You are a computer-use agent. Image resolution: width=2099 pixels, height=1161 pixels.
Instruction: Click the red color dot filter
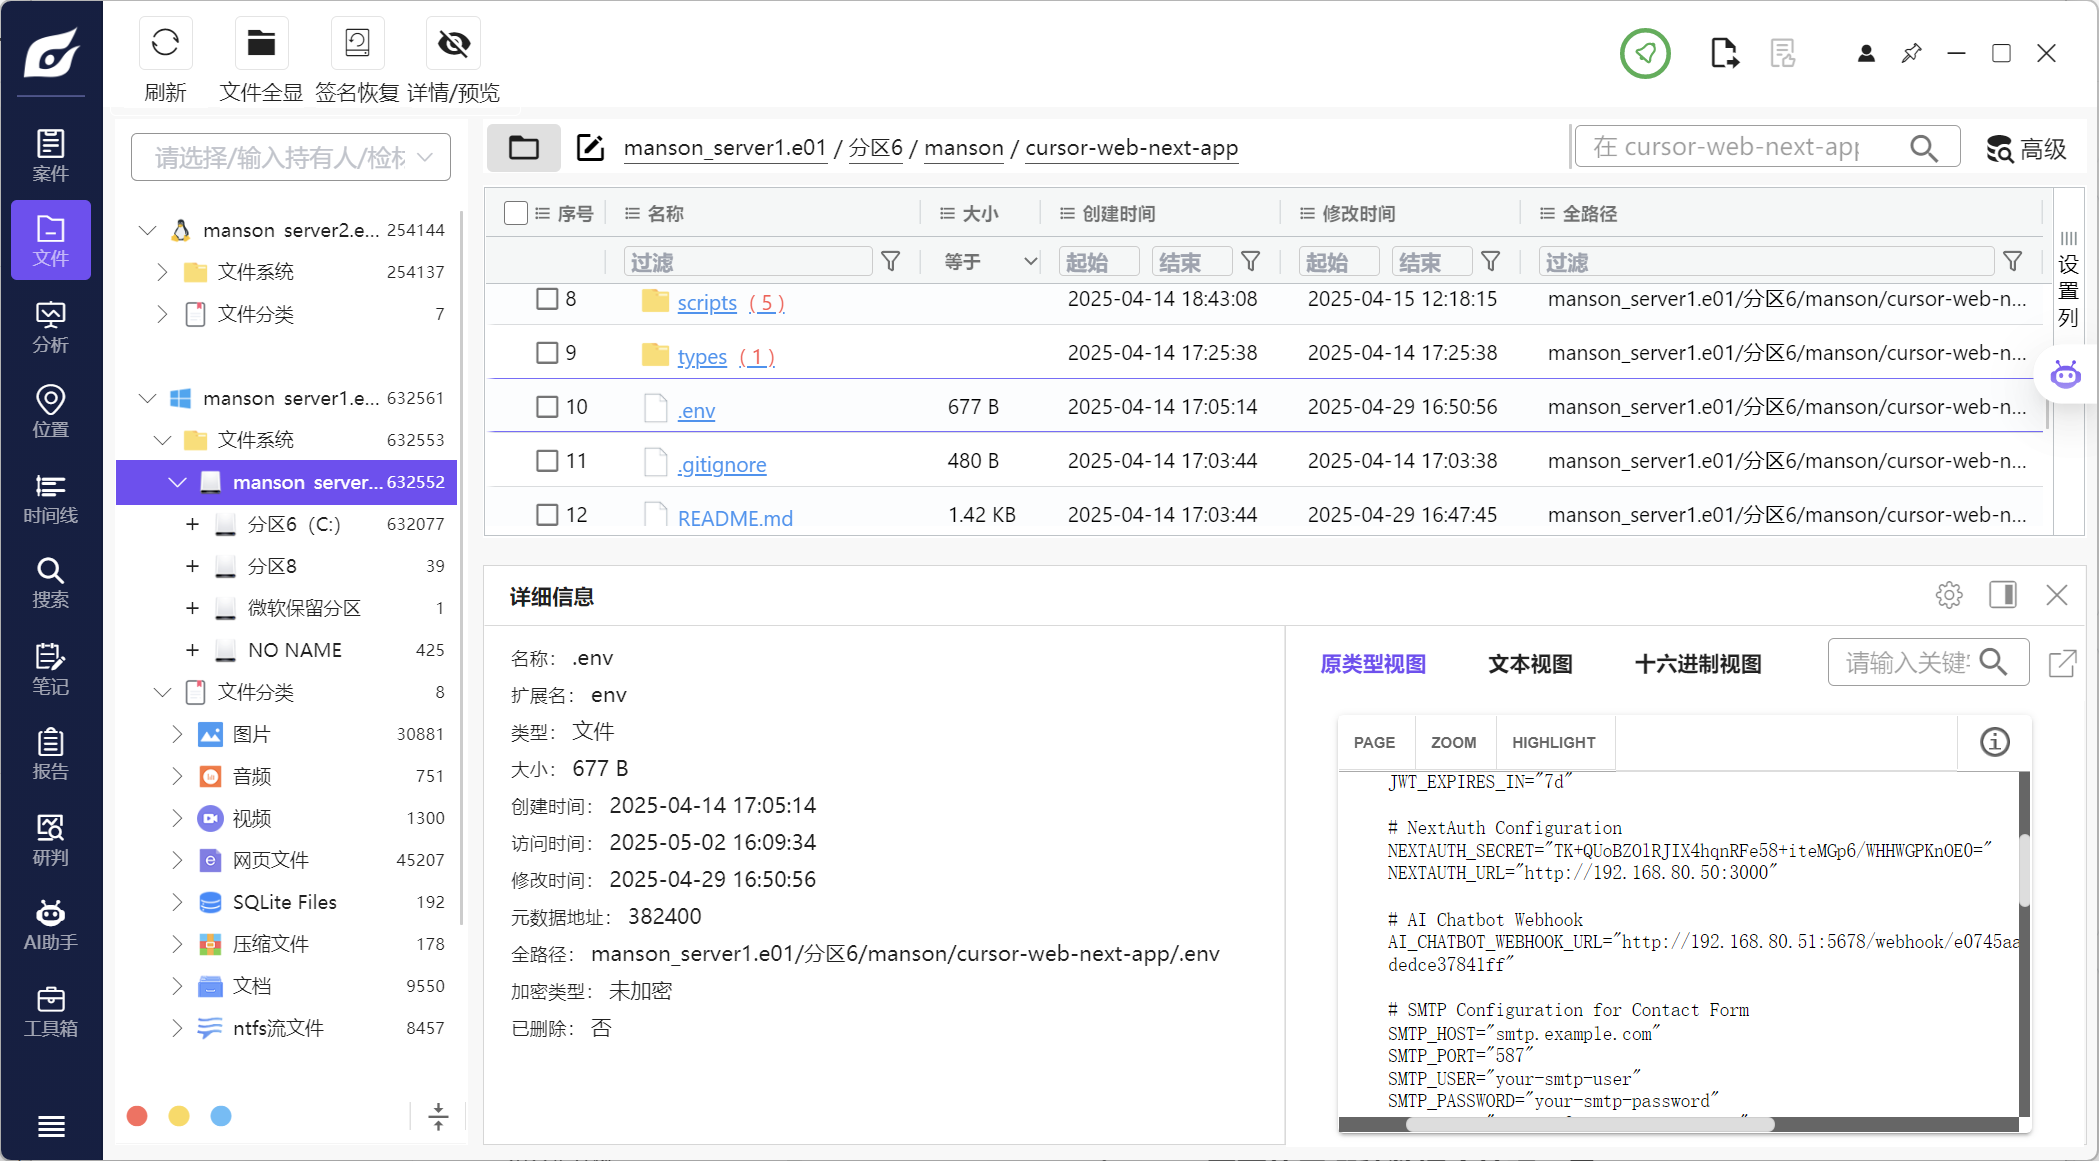pos(138,1116)
